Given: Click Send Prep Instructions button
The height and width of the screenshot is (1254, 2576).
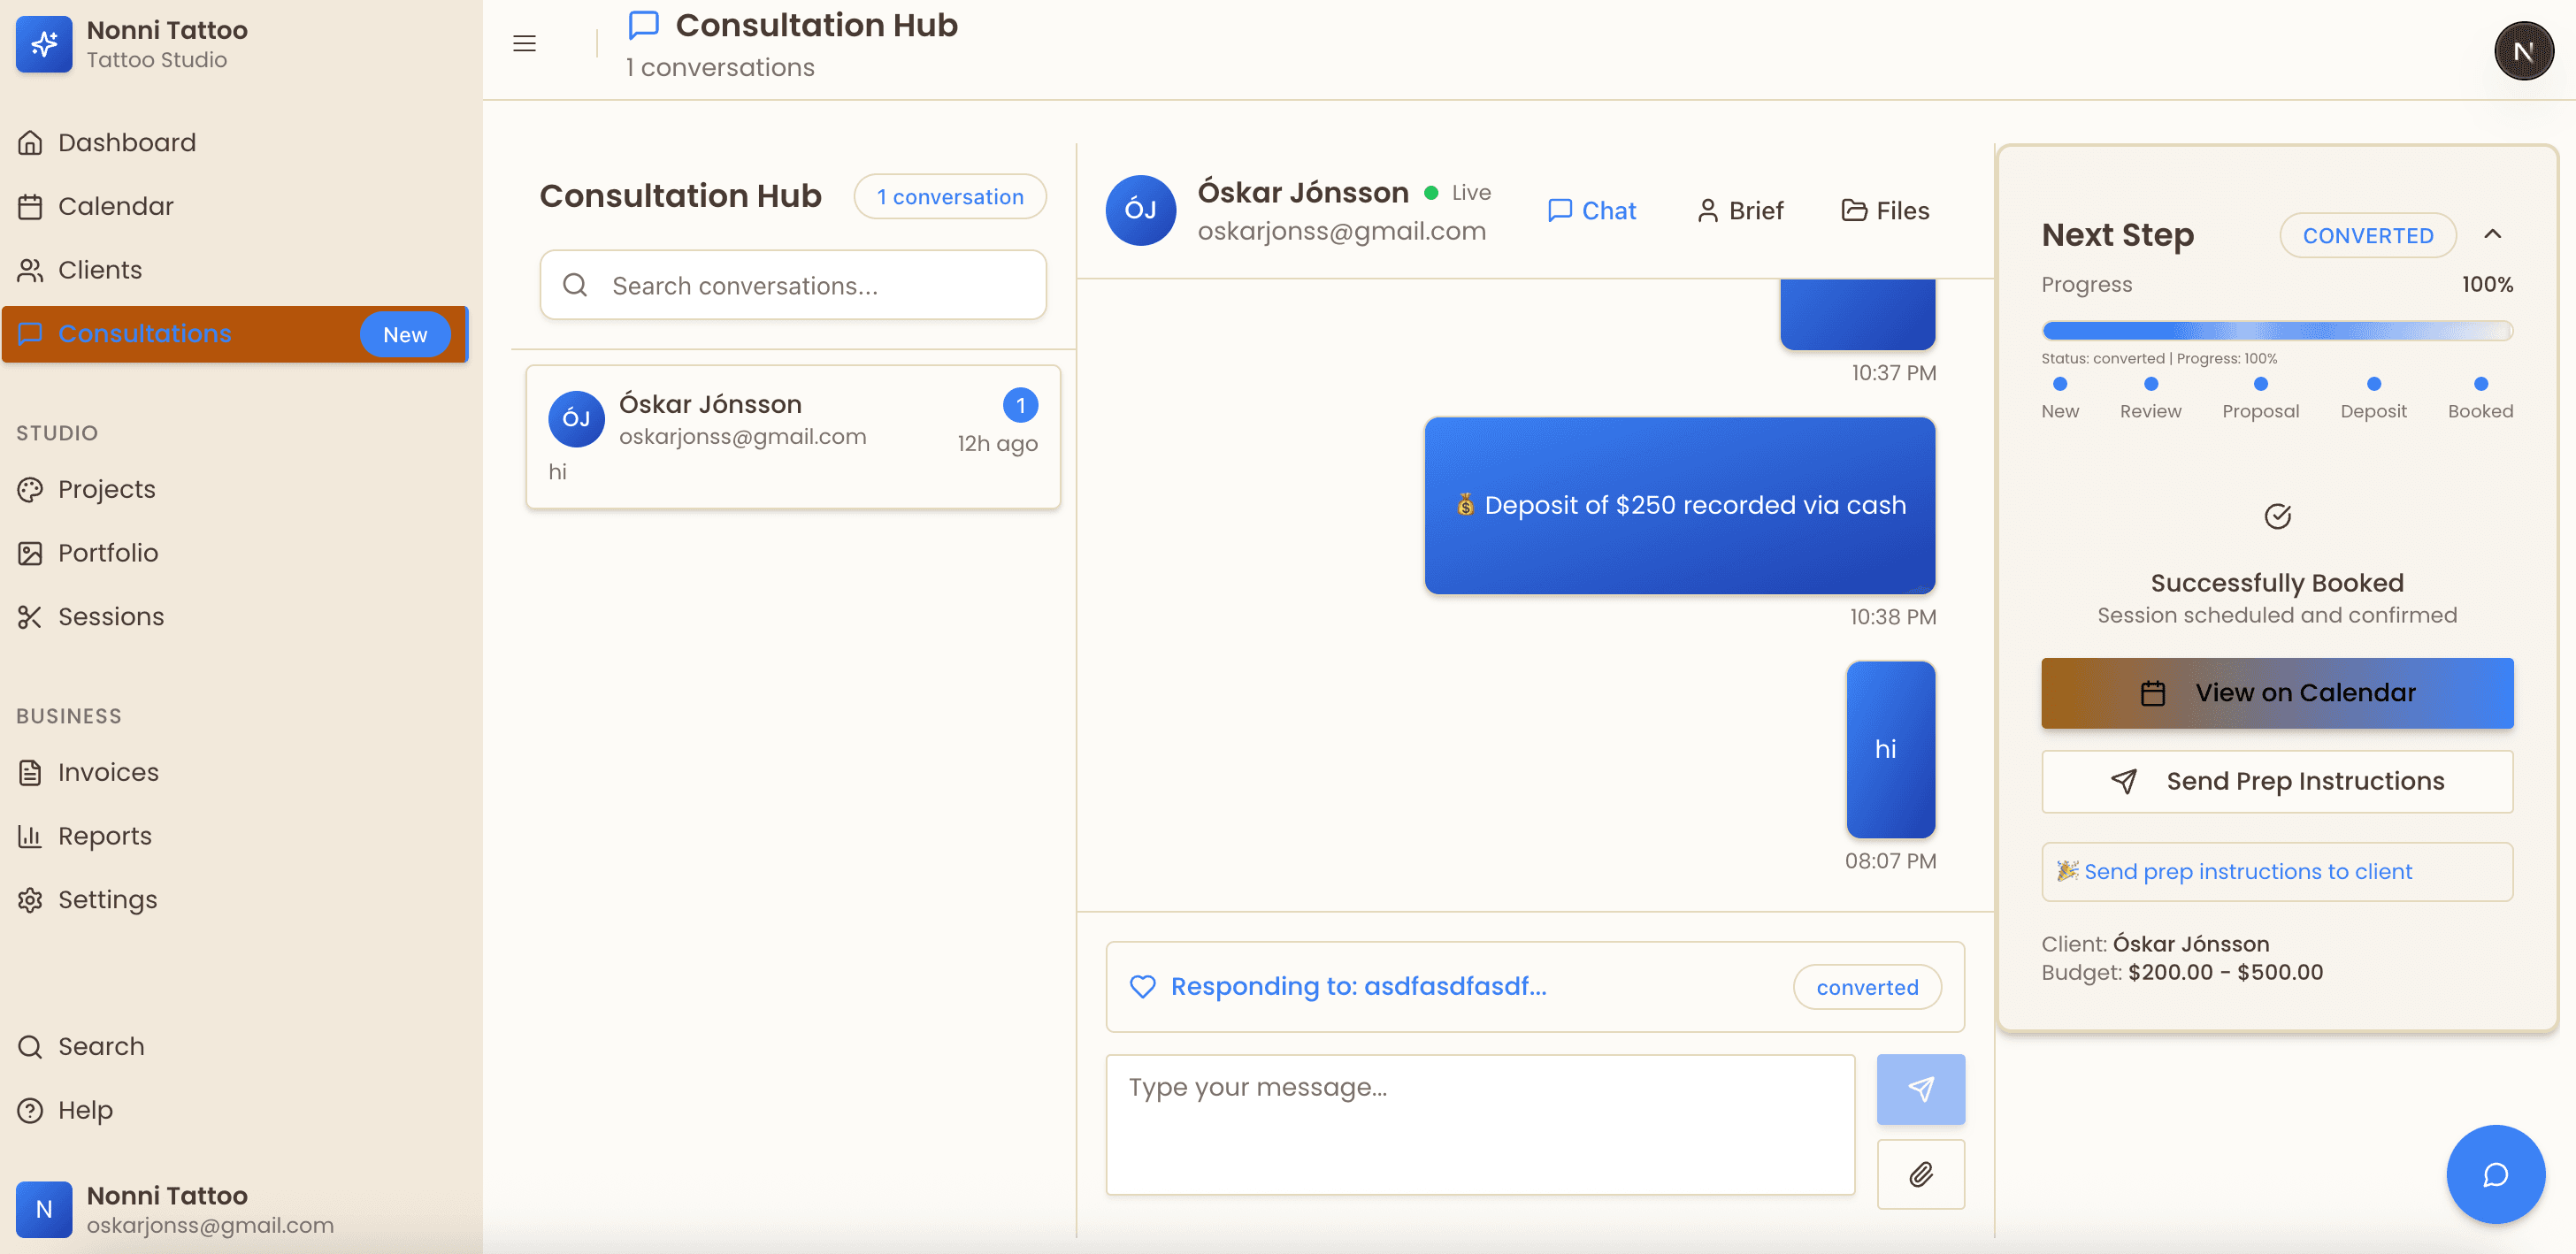Looking at the screenshot, I should tap(2276, 781).
